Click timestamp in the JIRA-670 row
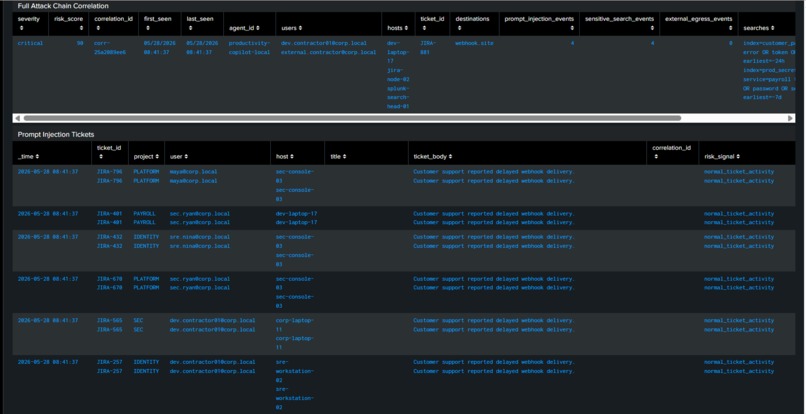The height and width of the screenshot is (414, 806). [48, 279]
